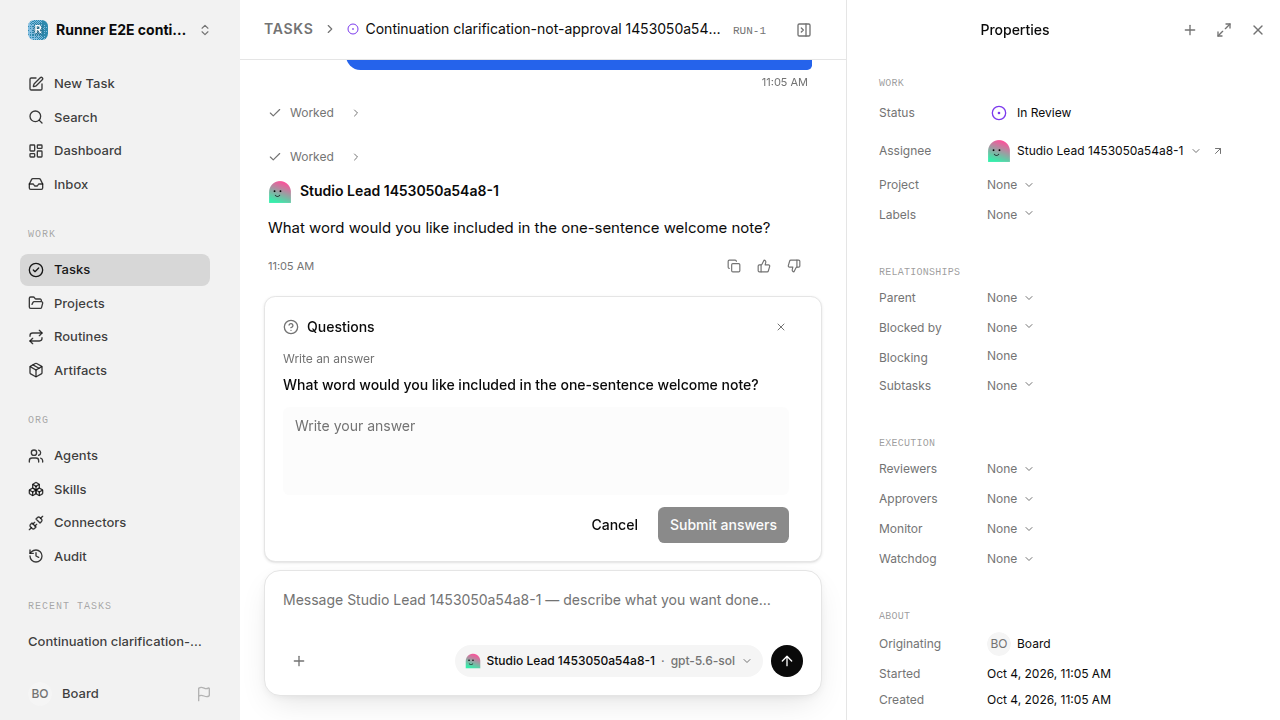Open the Labels dropdown
The width and height of the screenshot is (1280, 720).
pyautogui.click(x=1010, y=215)
